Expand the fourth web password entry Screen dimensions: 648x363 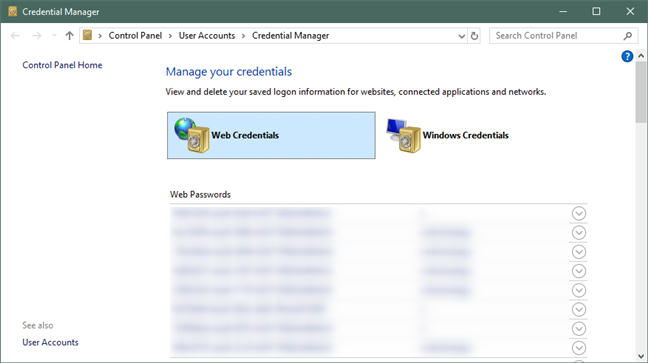coord(579,271)
